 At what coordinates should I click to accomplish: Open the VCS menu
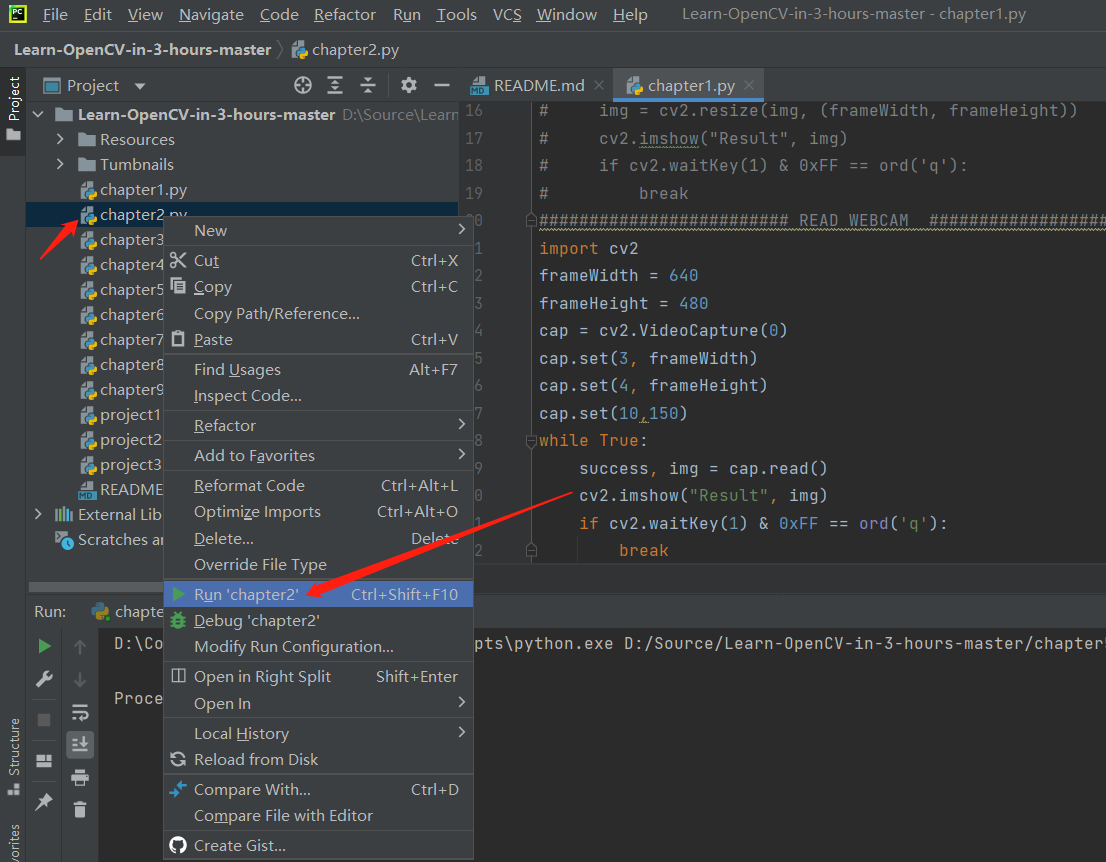pyautogui.click(x=506, y=14)
